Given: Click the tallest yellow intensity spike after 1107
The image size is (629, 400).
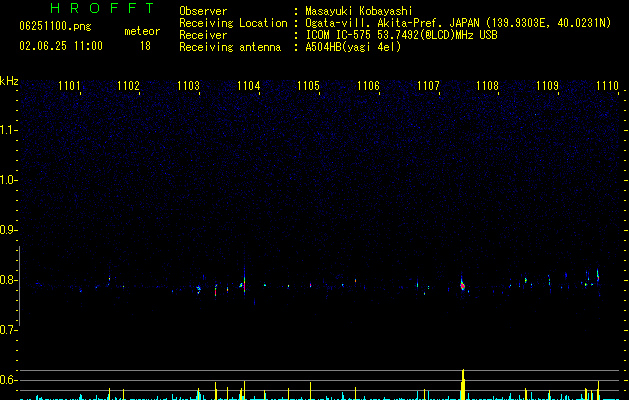Looking at the screenshot, I should tap(463, 384).
